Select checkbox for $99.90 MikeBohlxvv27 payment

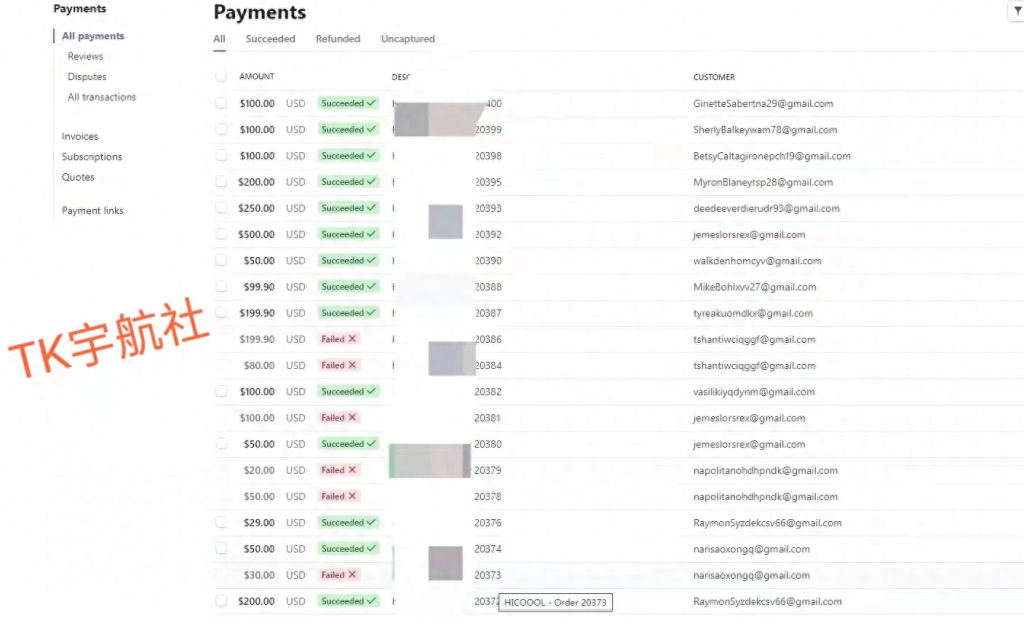tap(221, 287)
